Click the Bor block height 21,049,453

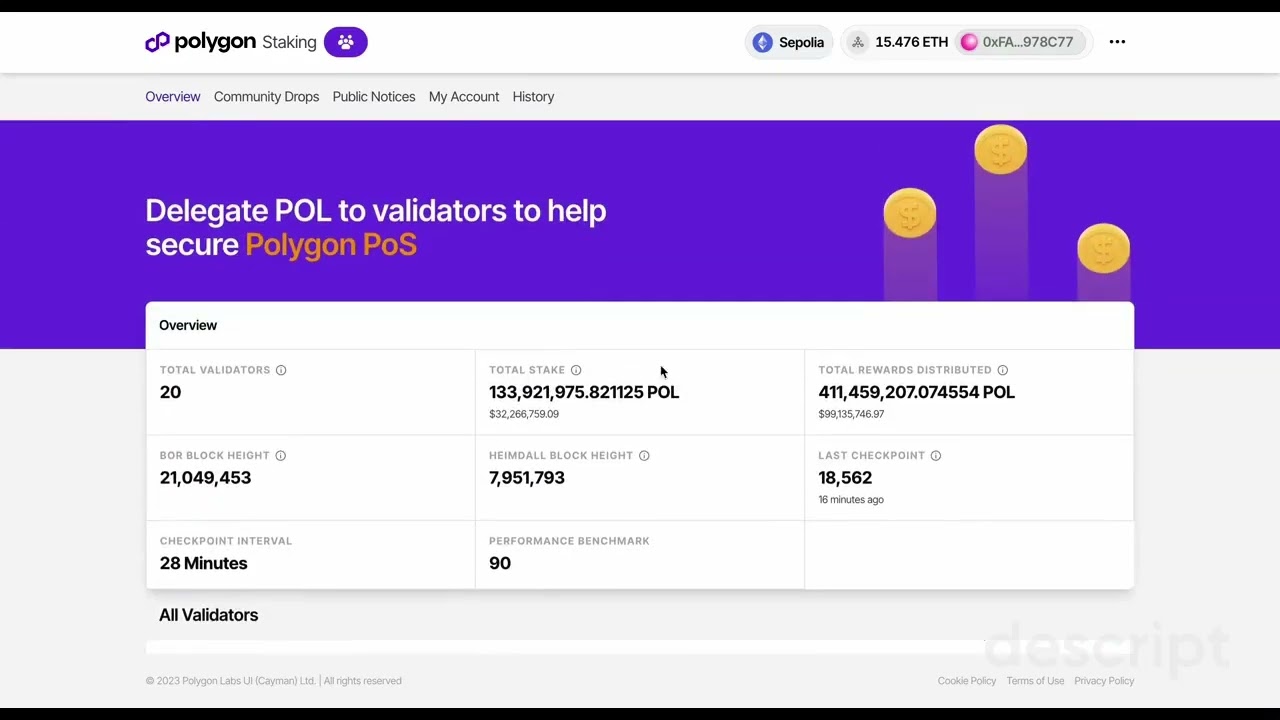point(205,478)
